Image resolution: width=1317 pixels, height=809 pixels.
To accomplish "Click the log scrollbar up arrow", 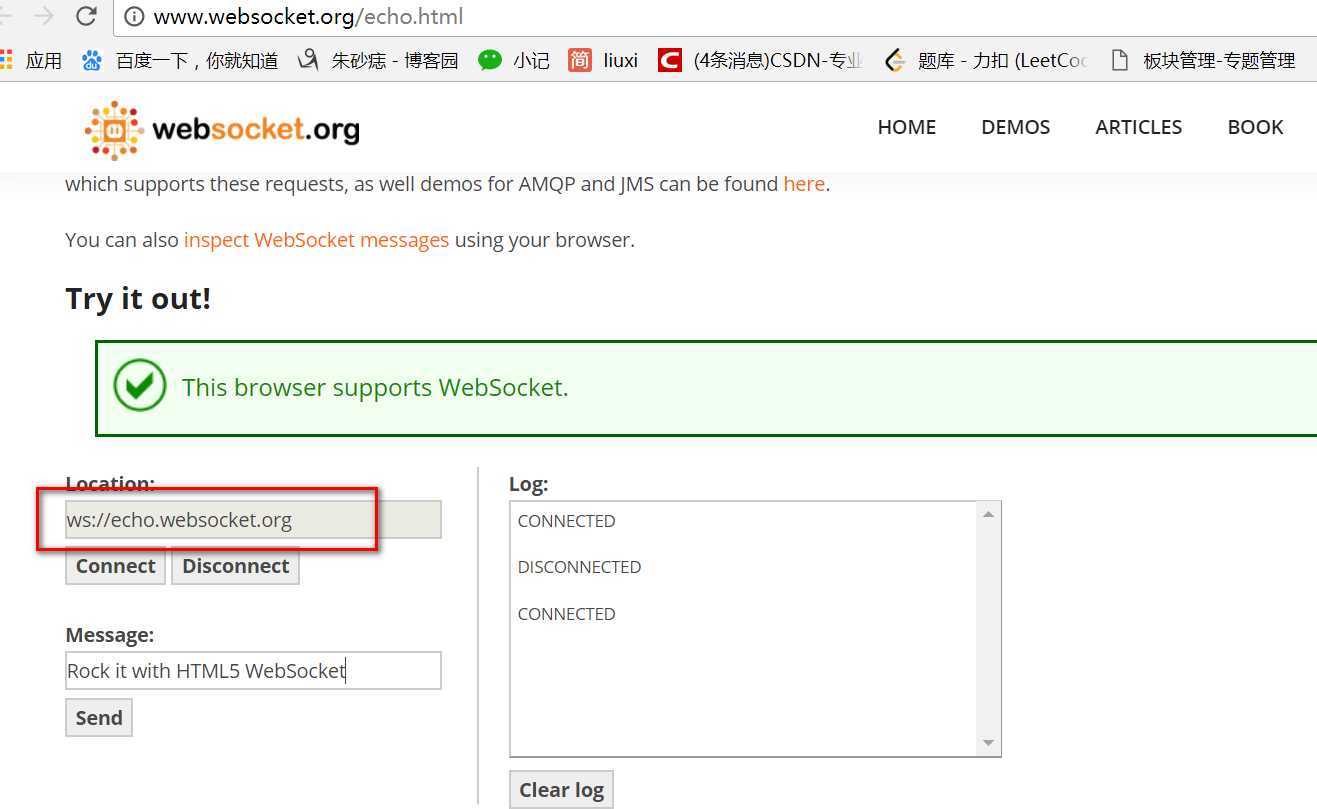I will pyautogui.click(x=988, y=514).
